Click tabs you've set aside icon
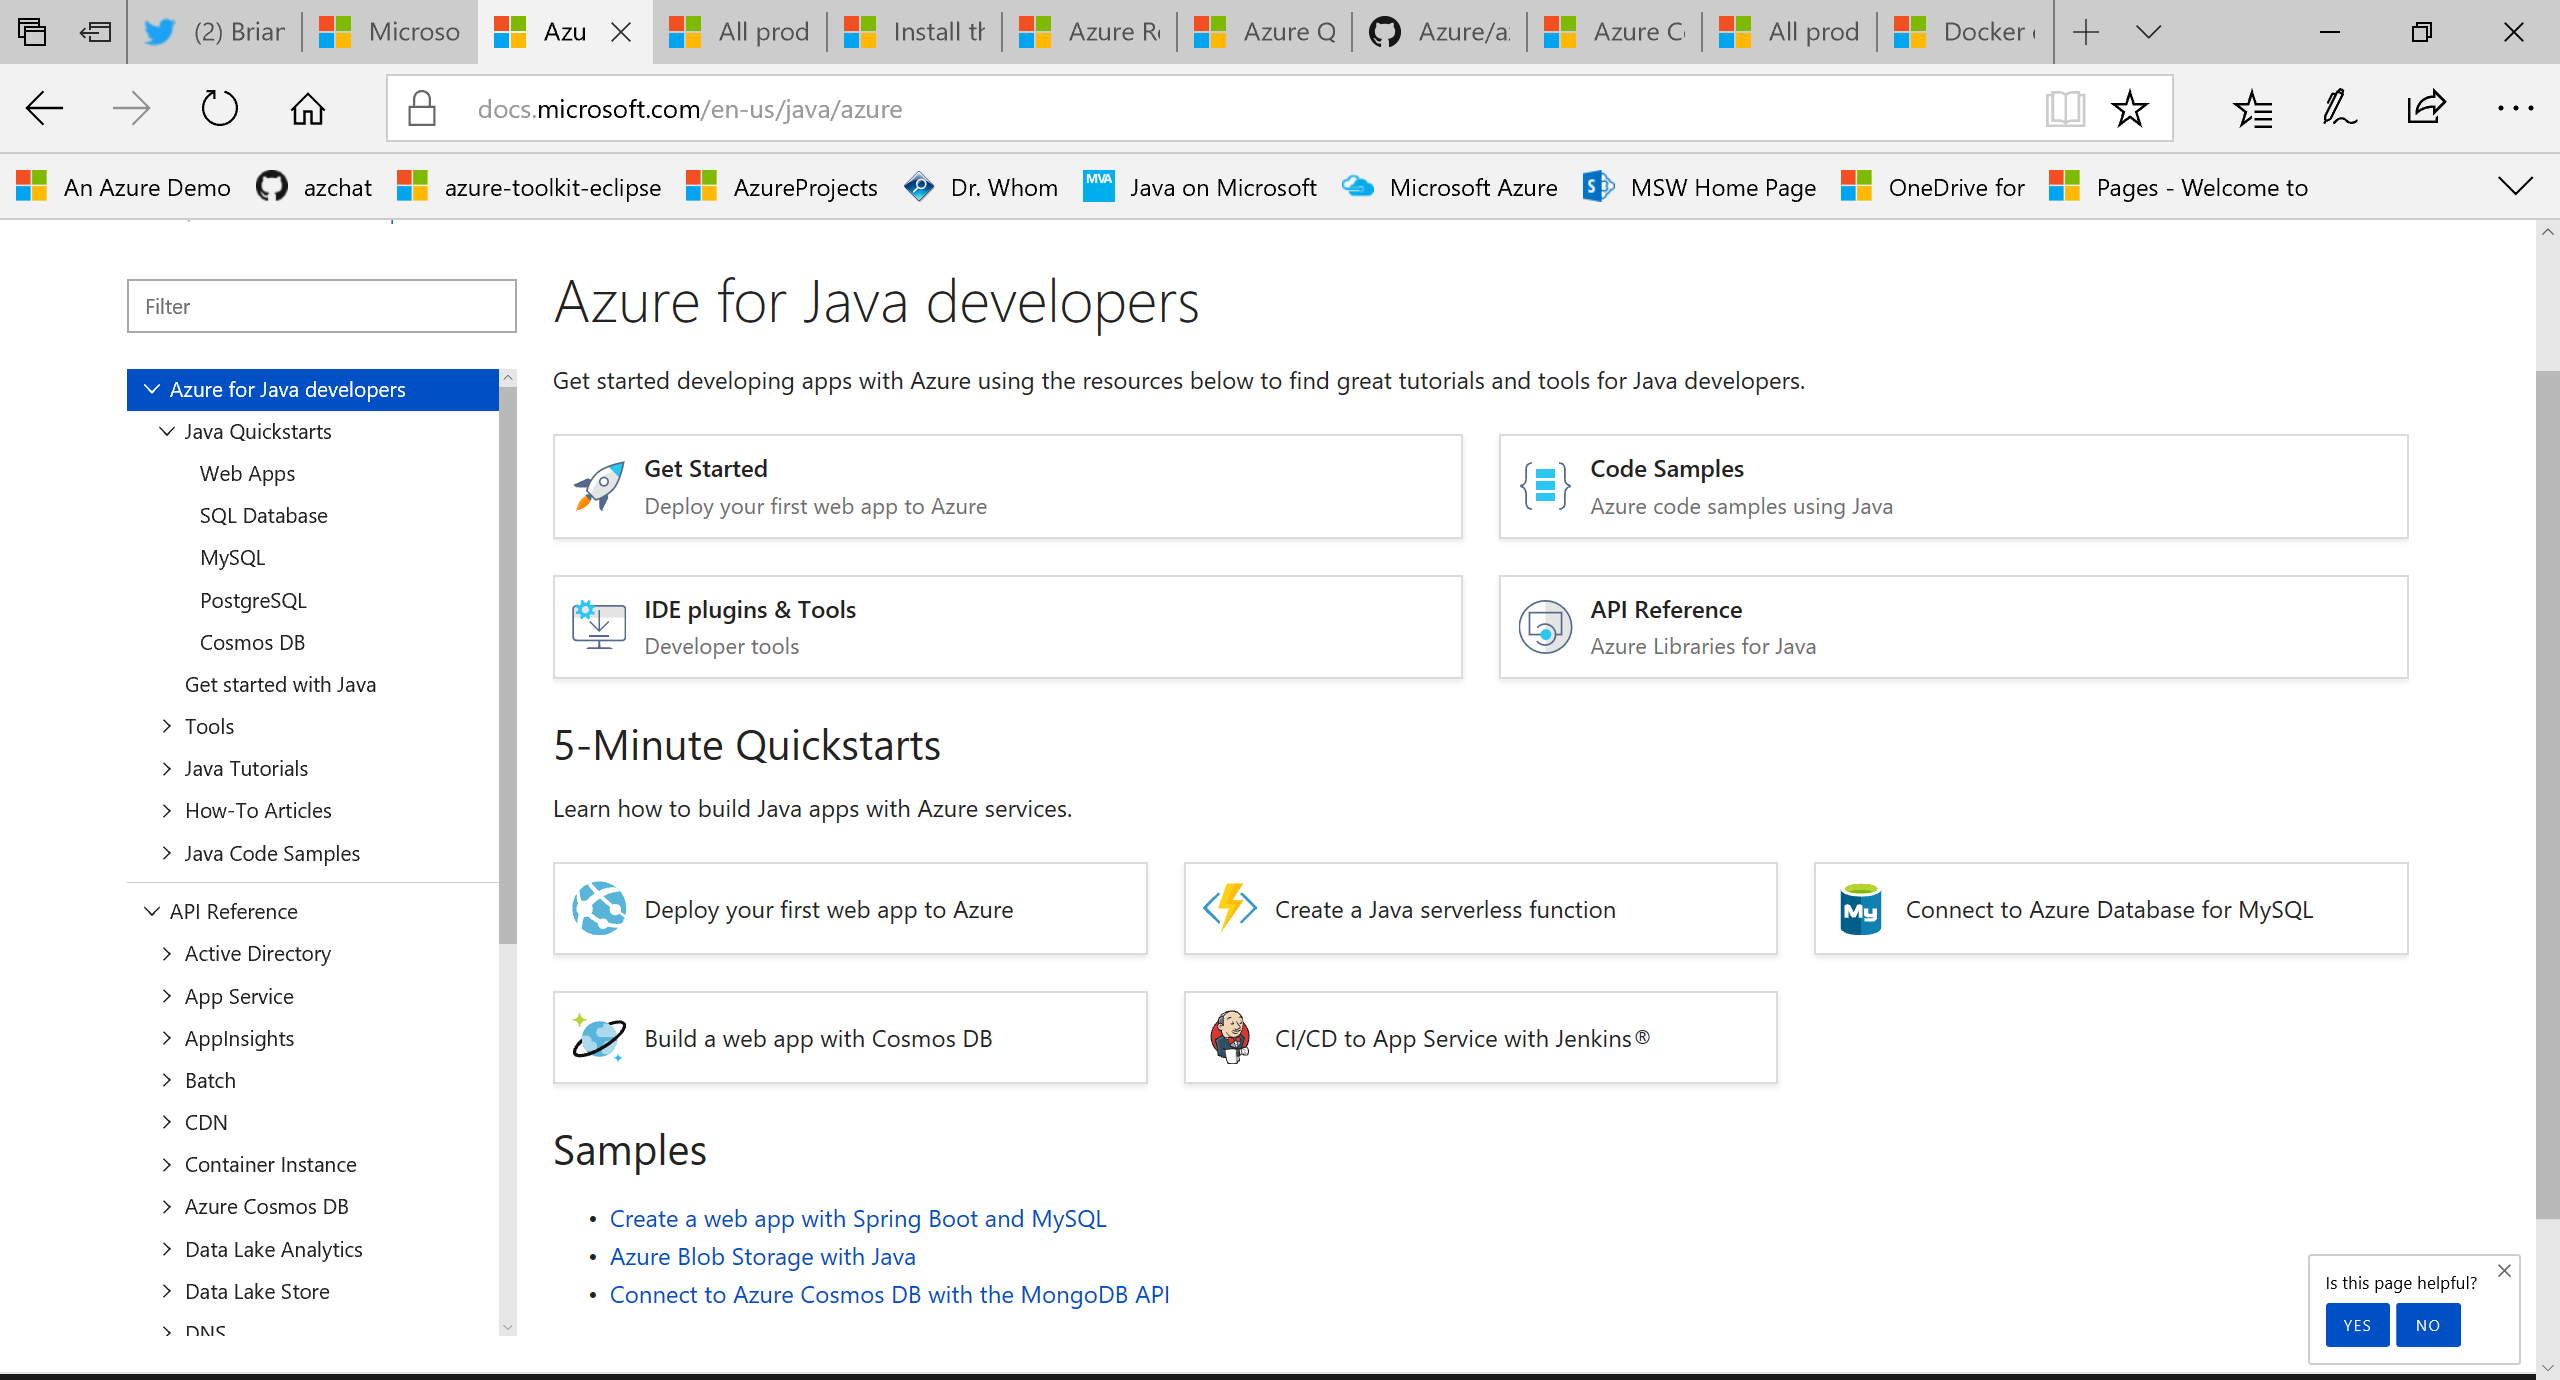 [x=31, y=32]
